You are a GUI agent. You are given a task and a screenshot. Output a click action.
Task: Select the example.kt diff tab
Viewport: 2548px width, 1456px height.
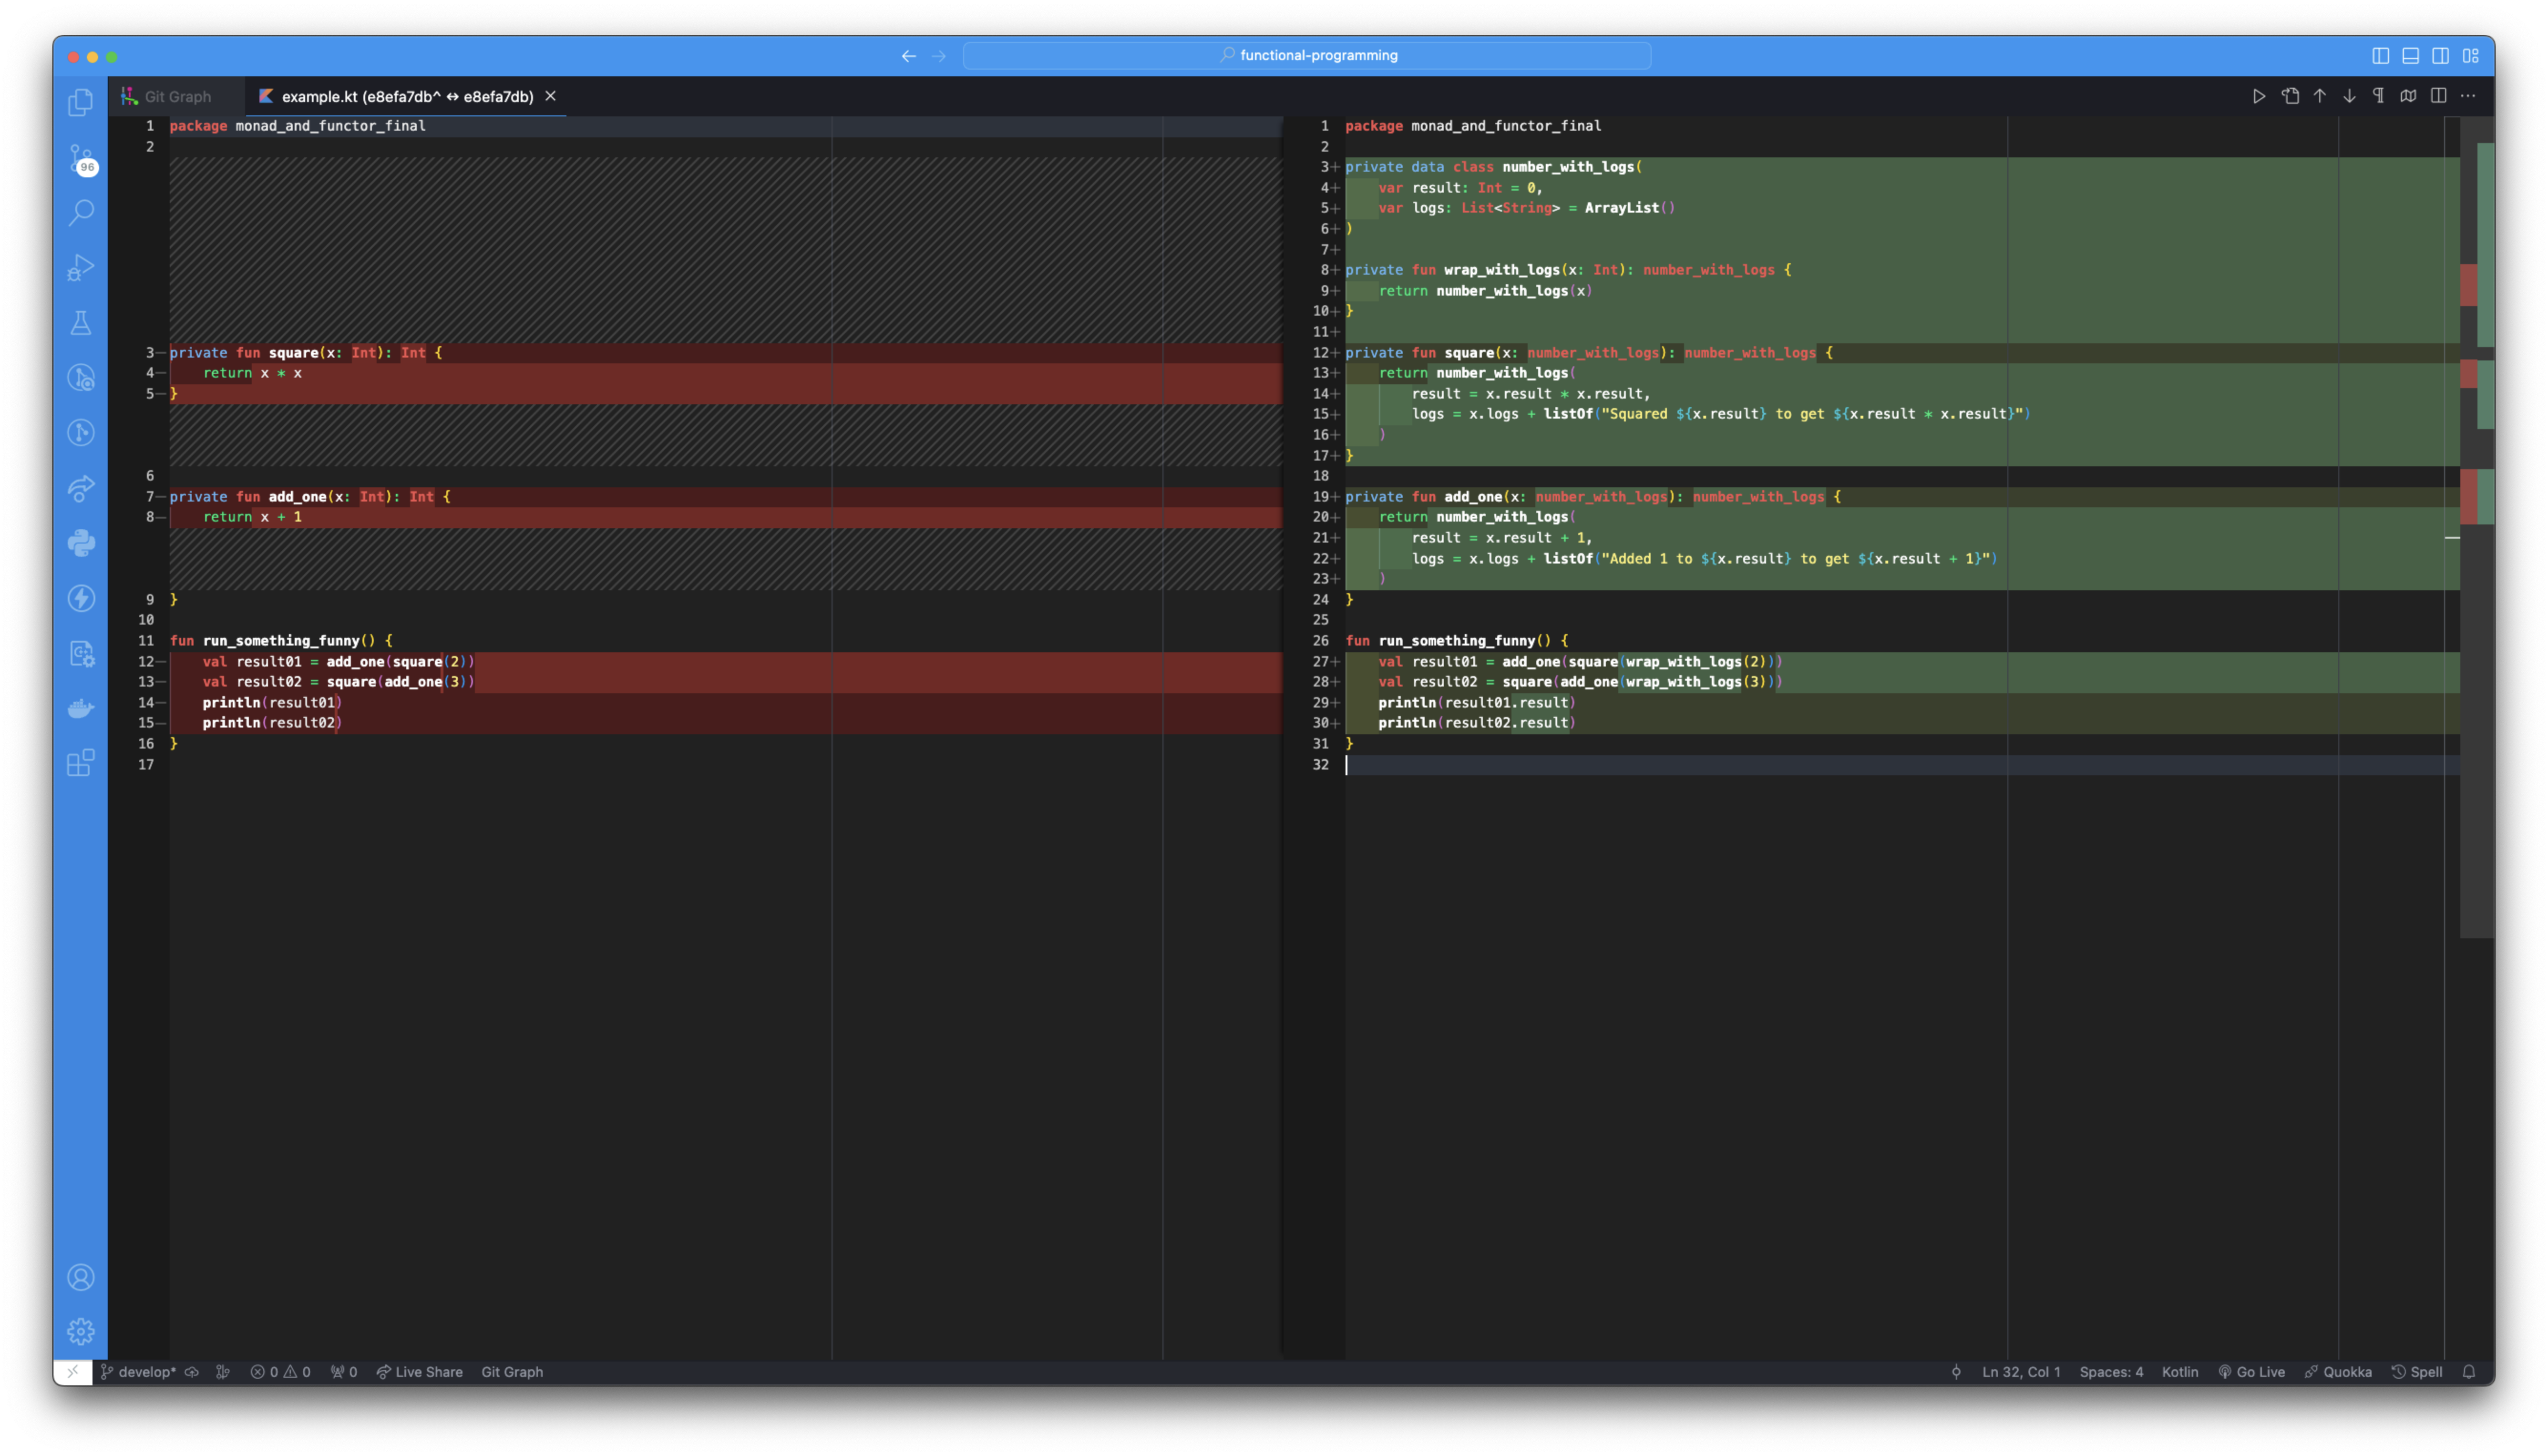[407, 96]
